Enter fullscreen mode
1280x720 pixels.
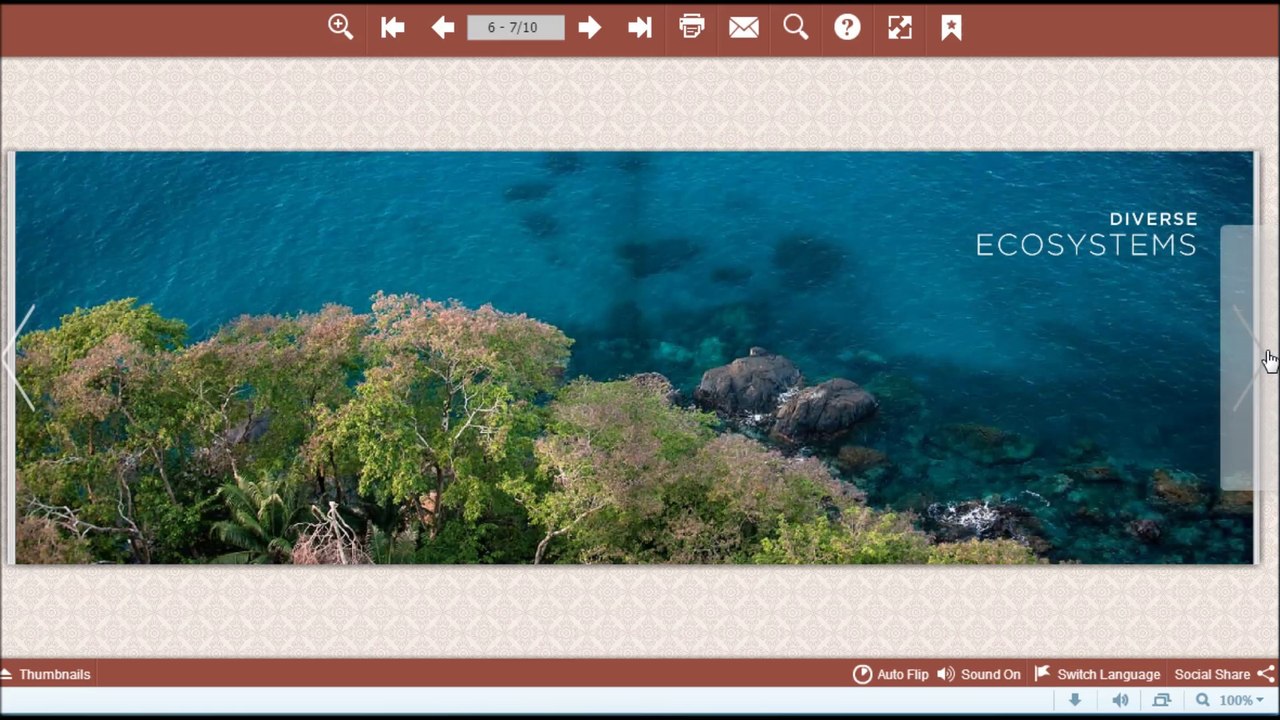900,28
